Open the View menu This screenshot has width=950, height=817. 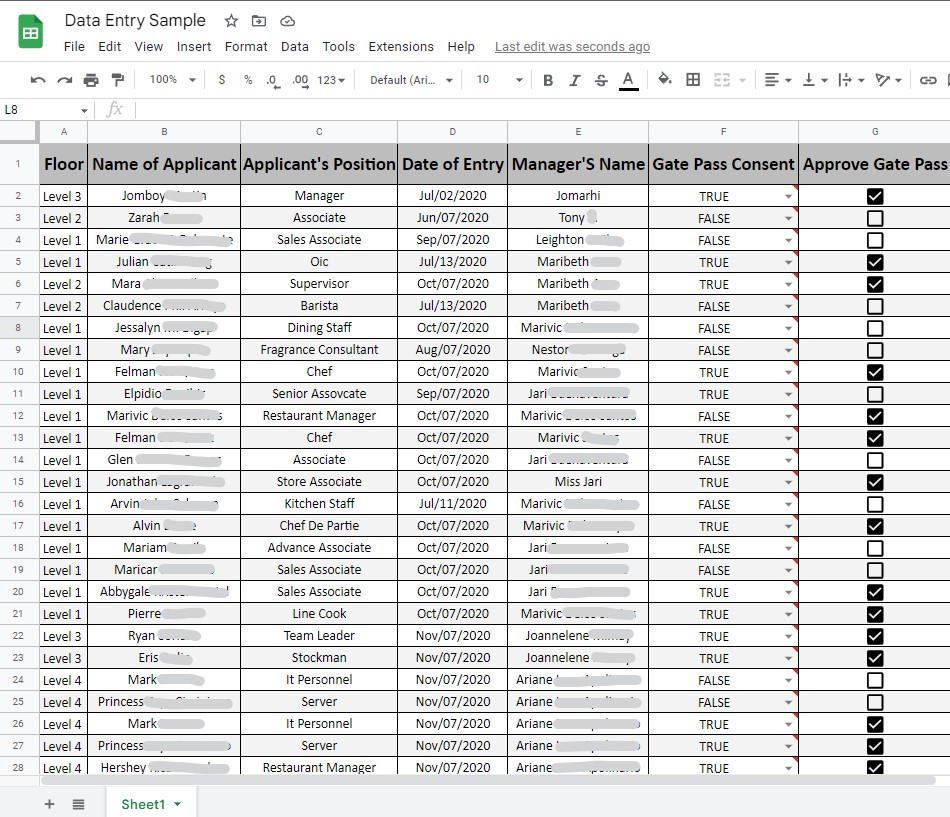(148, 47)
